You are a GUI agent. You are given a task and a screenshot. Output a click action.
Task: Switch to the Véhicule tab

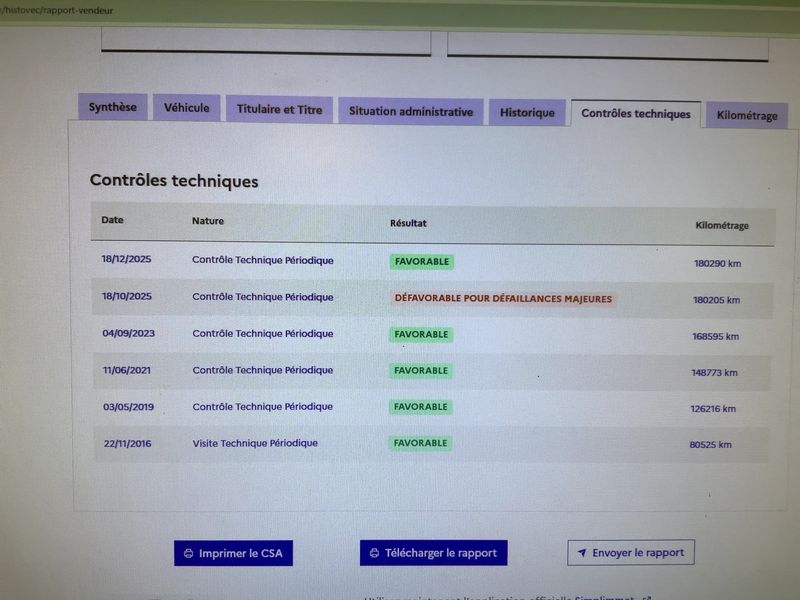(187, 108)
